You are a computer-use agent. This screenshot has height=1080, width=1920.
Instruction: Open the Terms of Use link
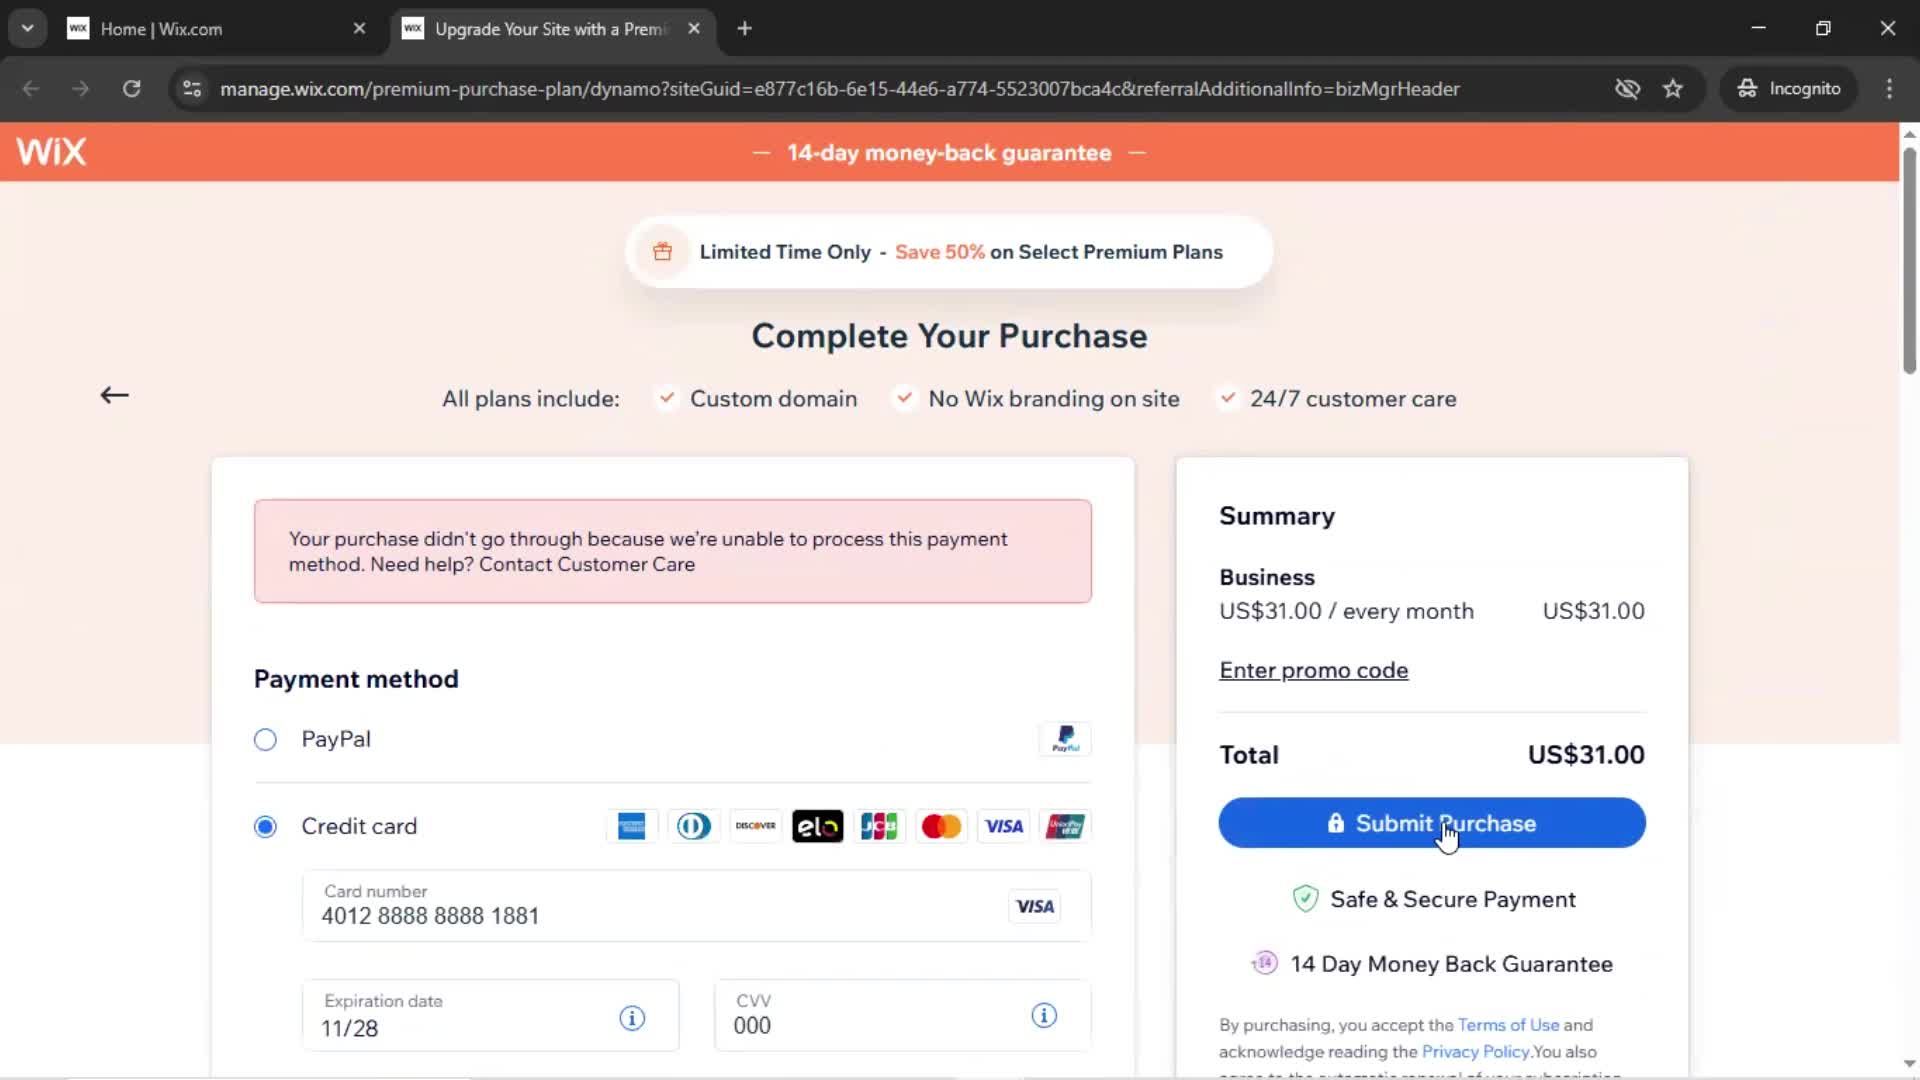(1508, 1025)
